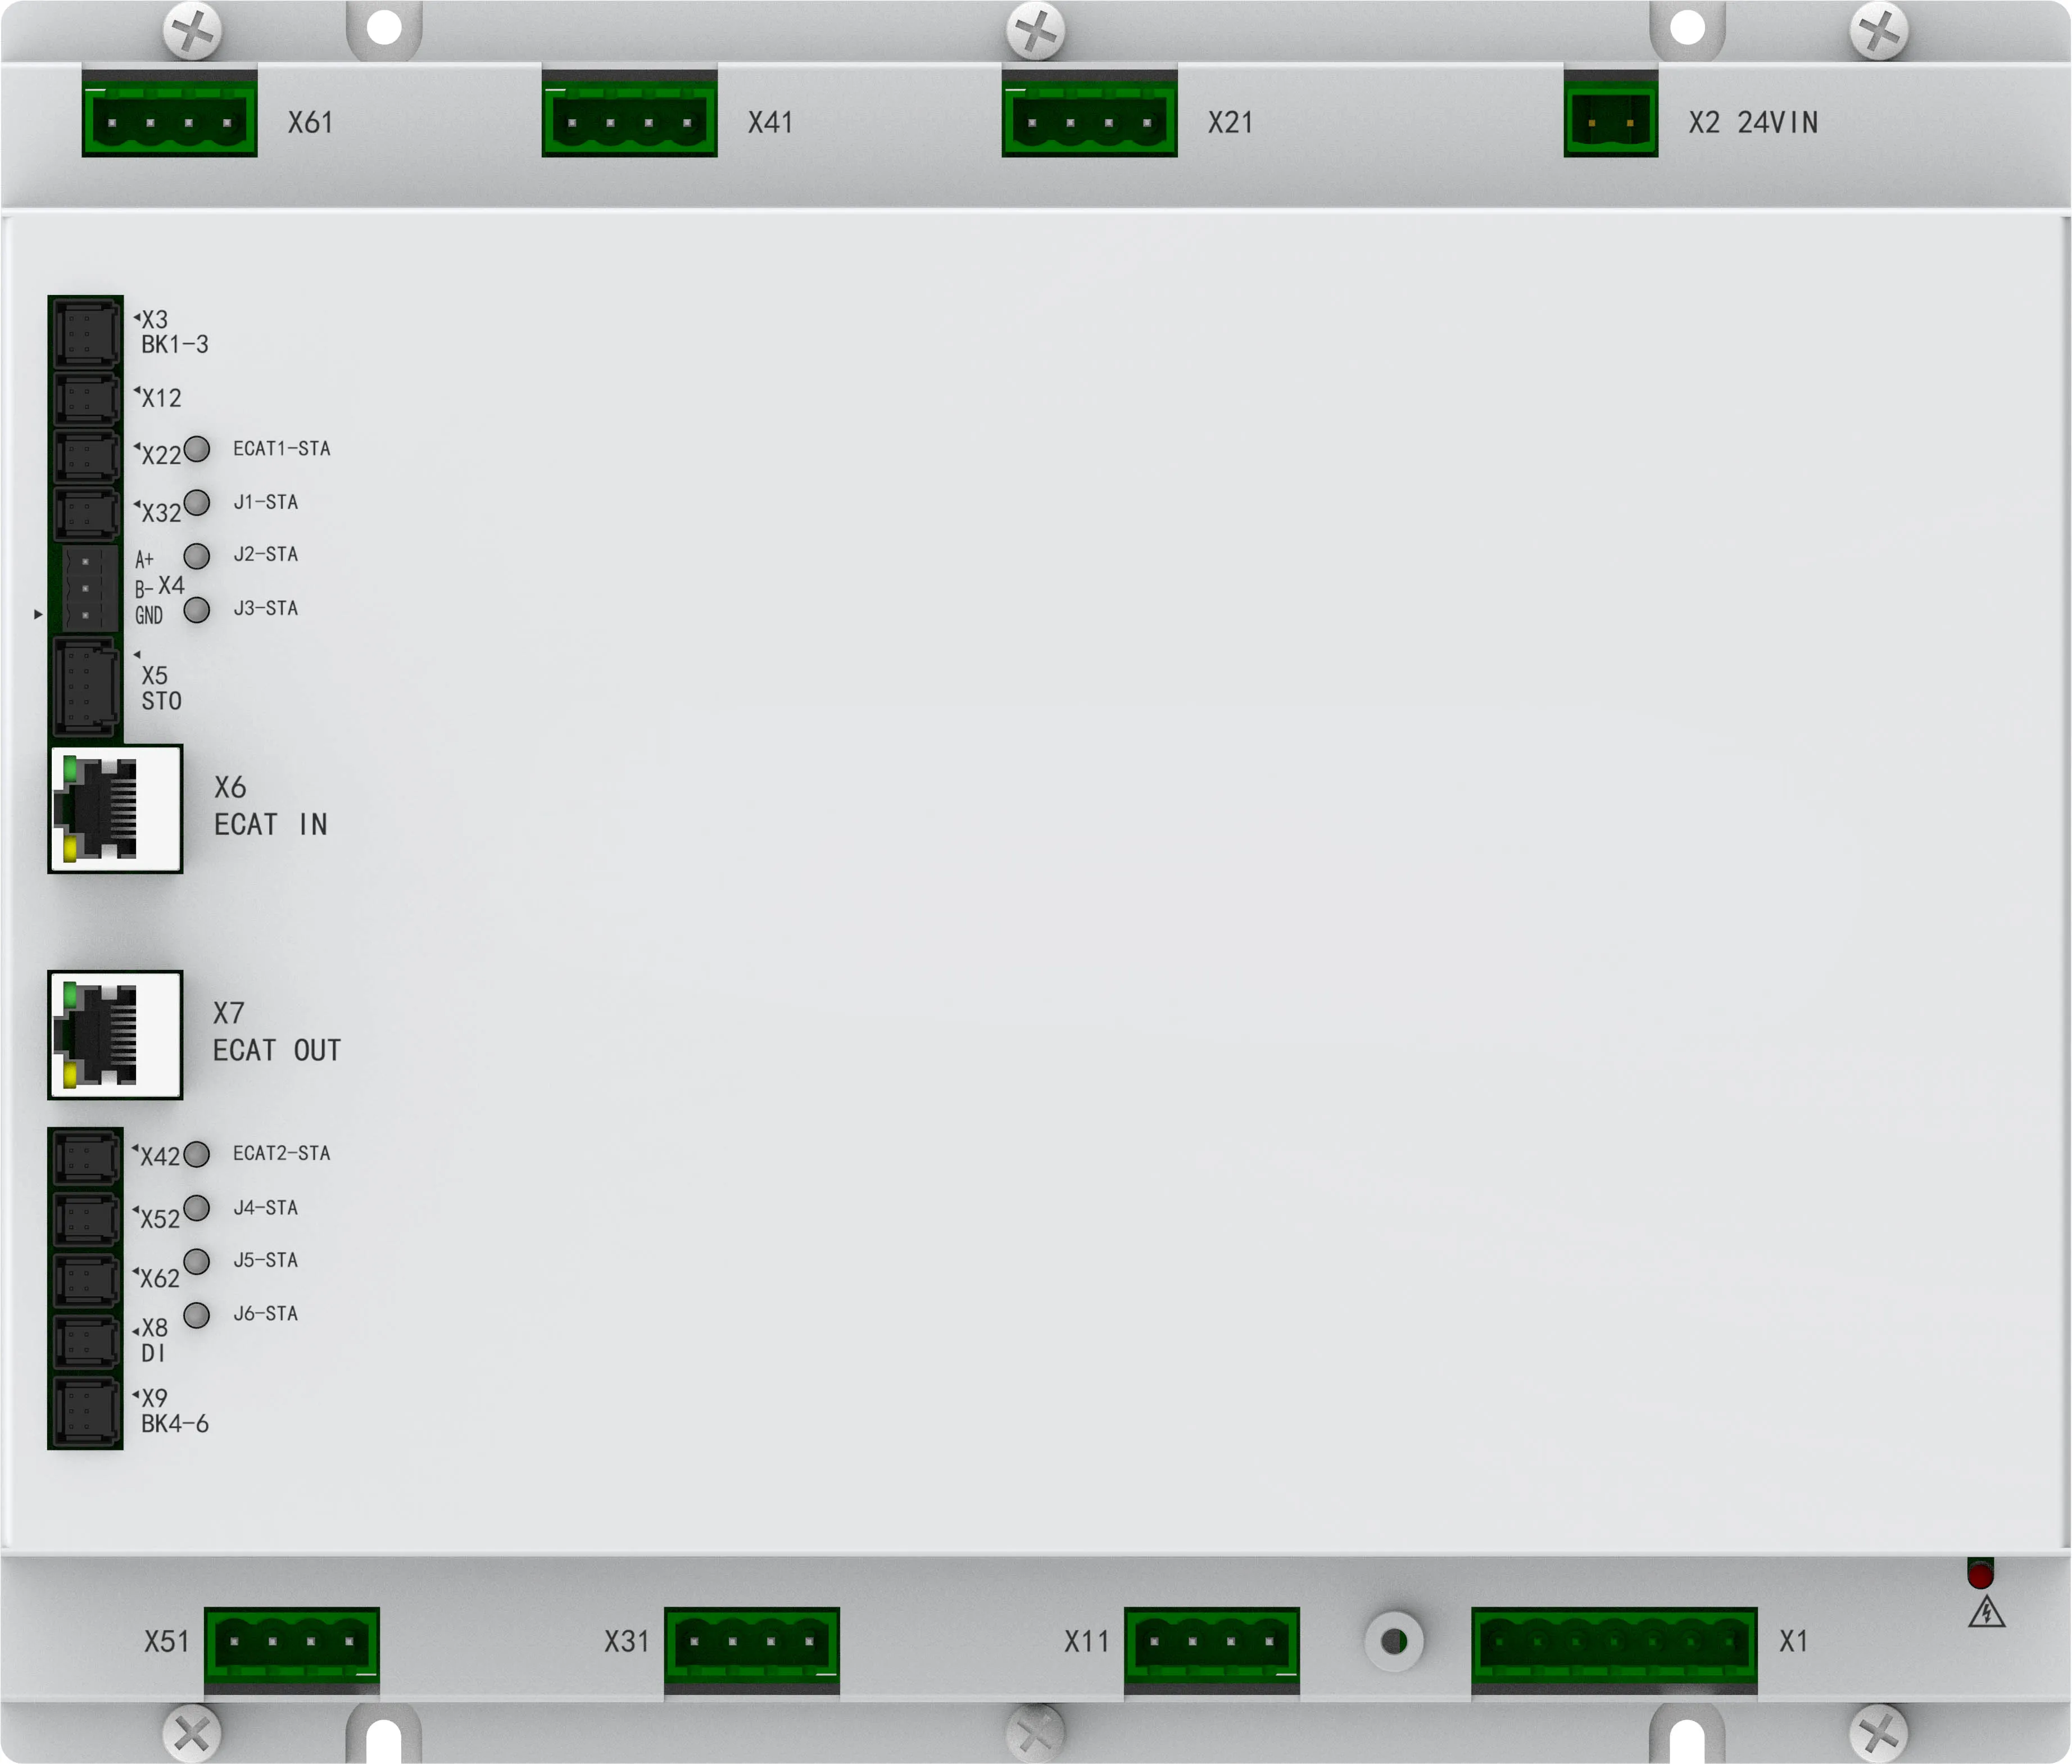
Task: Click the ECAT2-STA status LED
Action: tap(197, 1154)
